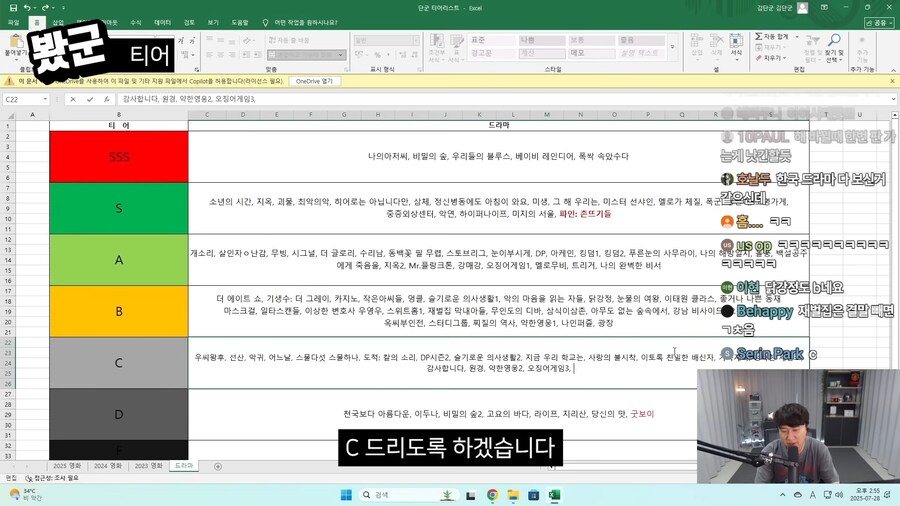
Task: Switch to the 수식 (Formulas) ribbon tab
Action: coord(136,22)
